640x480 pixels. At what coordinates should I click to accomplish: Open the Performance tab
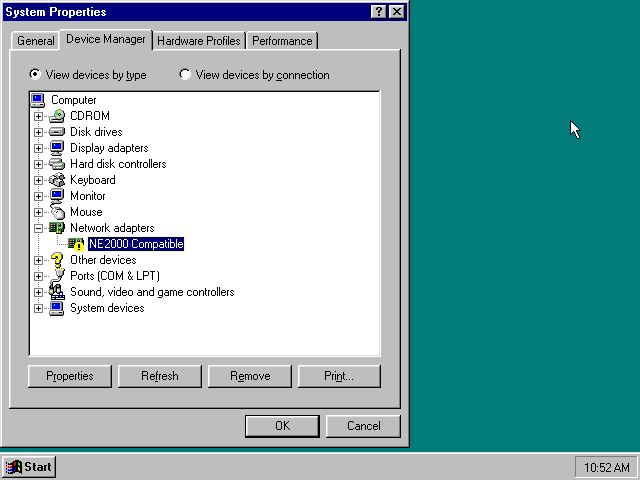[x=282, y=41]
